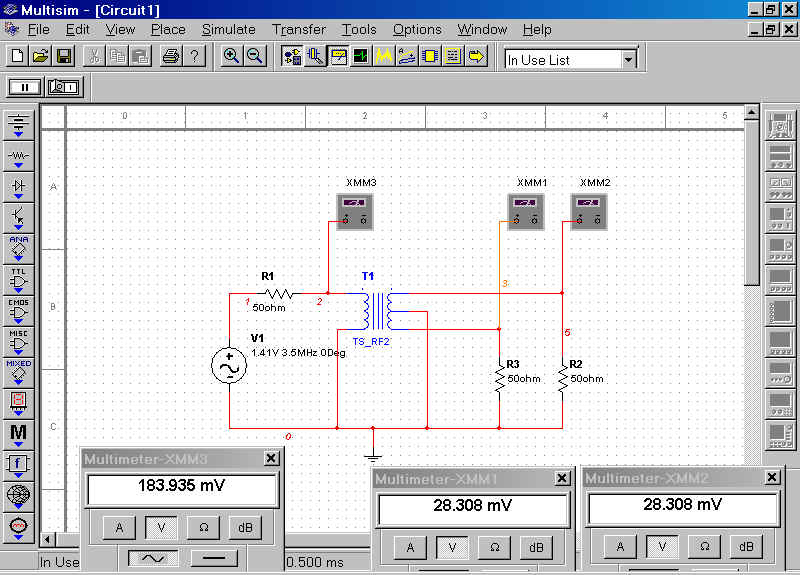This screenshot has height=575, width=800.
Task: Select the Diodes component group
Action: [x=19, y=186]
